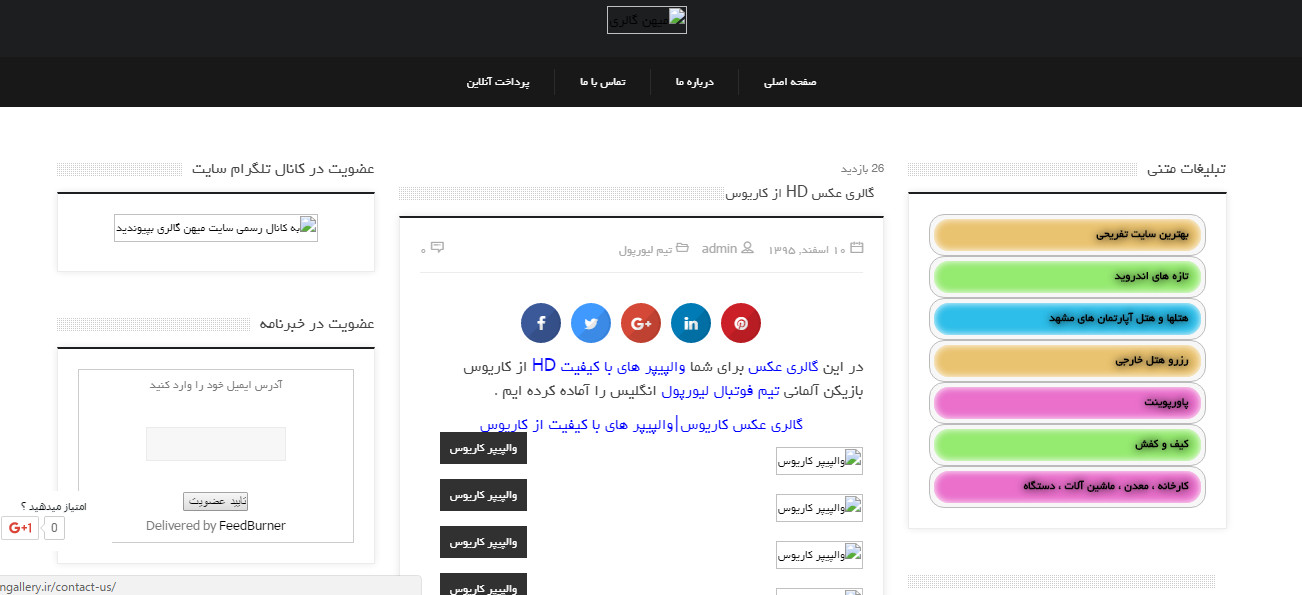This screenshot has width=1302, height=595.
Task: Click the پاورپوینت ad button
Action: [1067, 403]
